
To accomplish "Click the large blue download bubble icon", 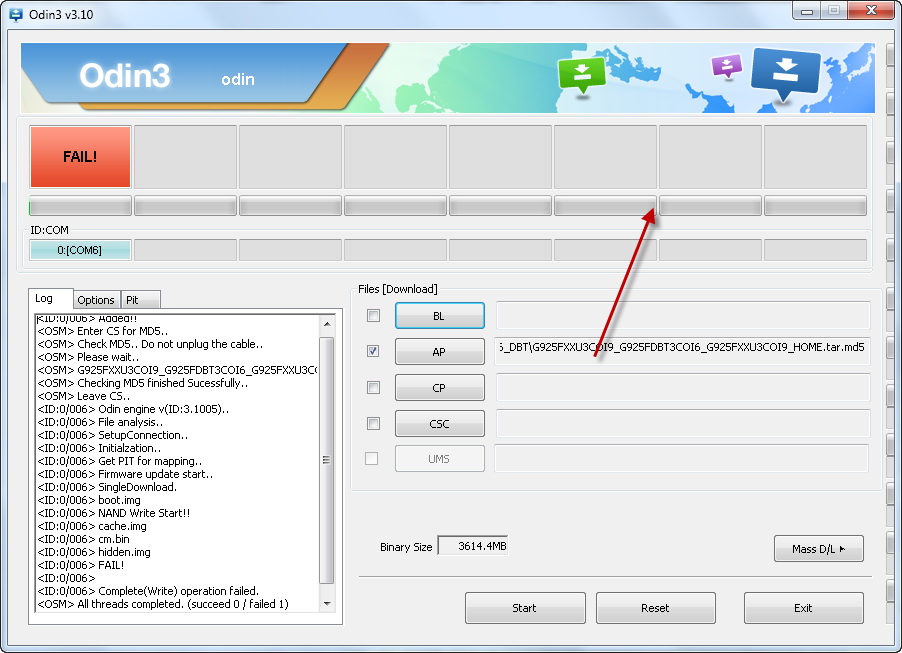I will [785, 75].
